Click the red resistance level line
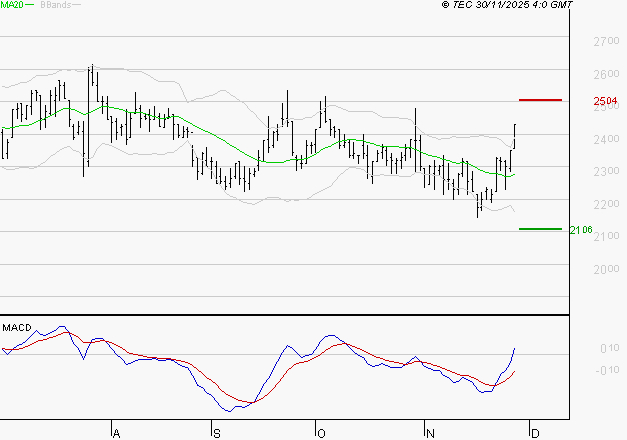 [540, 100]
